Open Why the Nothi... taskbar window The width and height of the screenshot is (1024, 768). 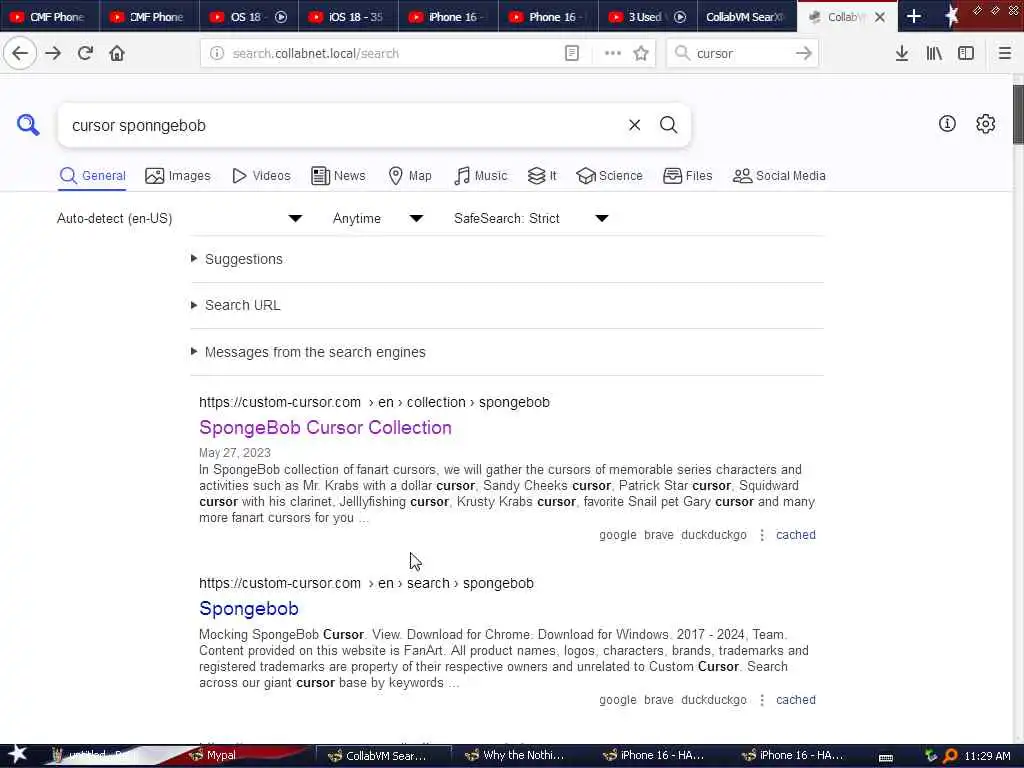[514, 756]
